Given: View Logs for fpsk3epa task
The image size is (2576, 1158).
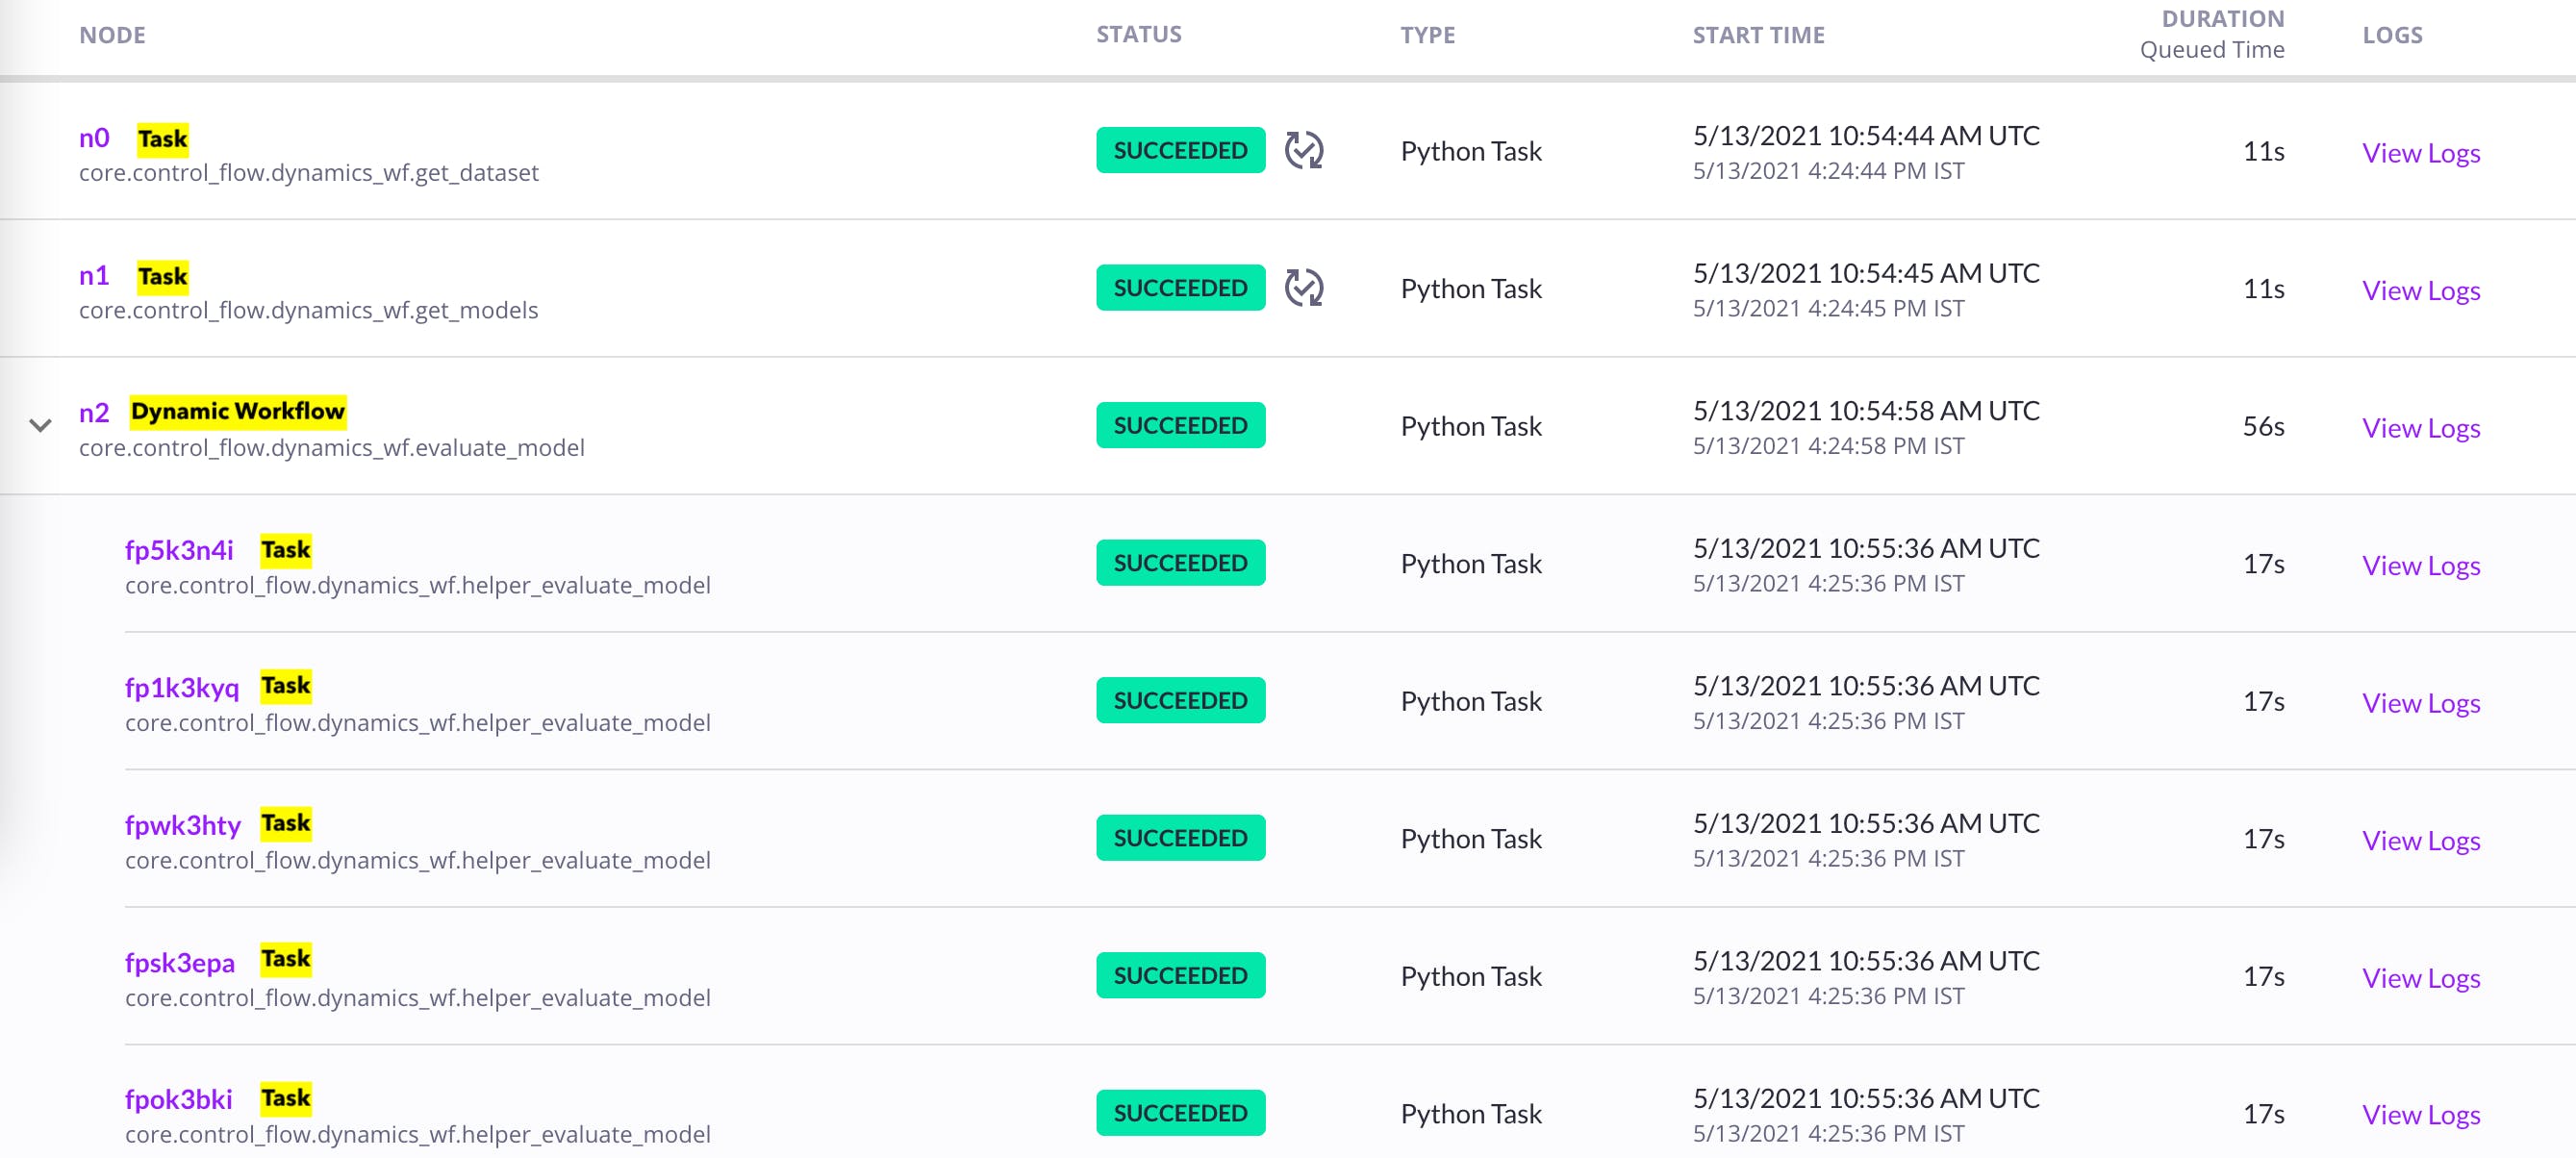Looking at the screenshot, I should pyautogui.click(x=2420, y=978).
